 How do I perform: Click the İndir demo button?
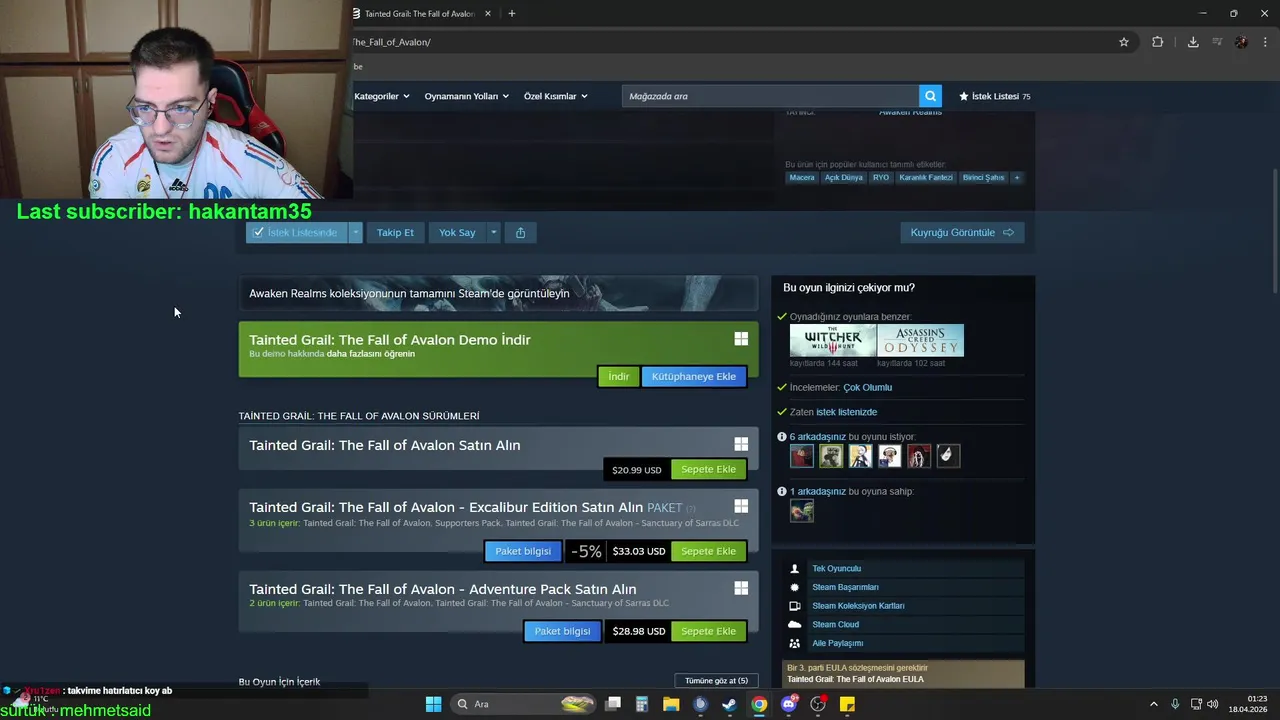point(619,376)
